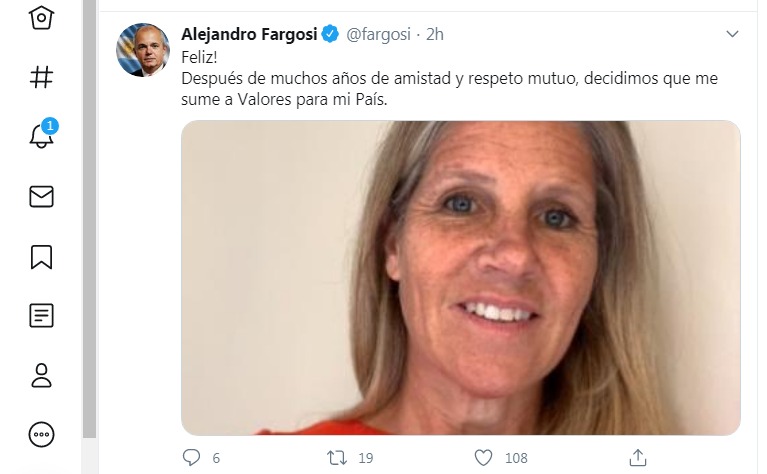Click the gray vertical scrollbar
Image resolution: width=767 pixels, height=474 pixels.
pyautogui.click(x=89, y=219)
